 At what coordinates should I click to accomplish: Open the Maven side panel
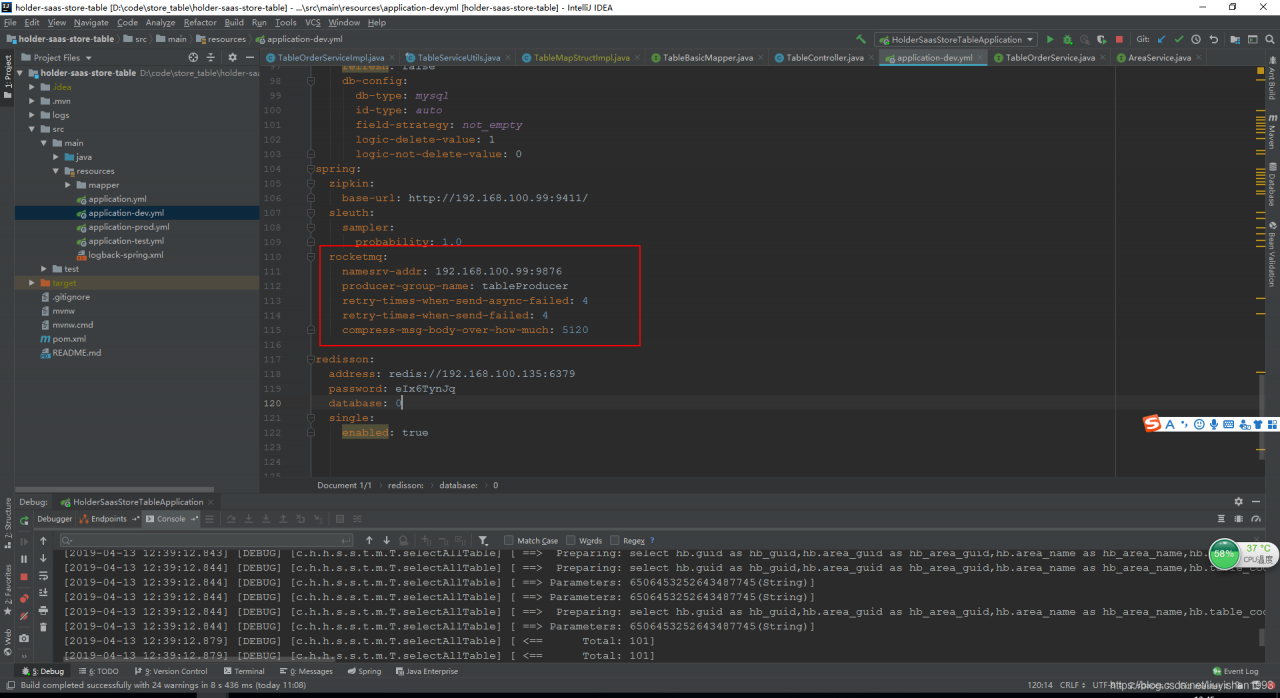(x=1272, y=132)
